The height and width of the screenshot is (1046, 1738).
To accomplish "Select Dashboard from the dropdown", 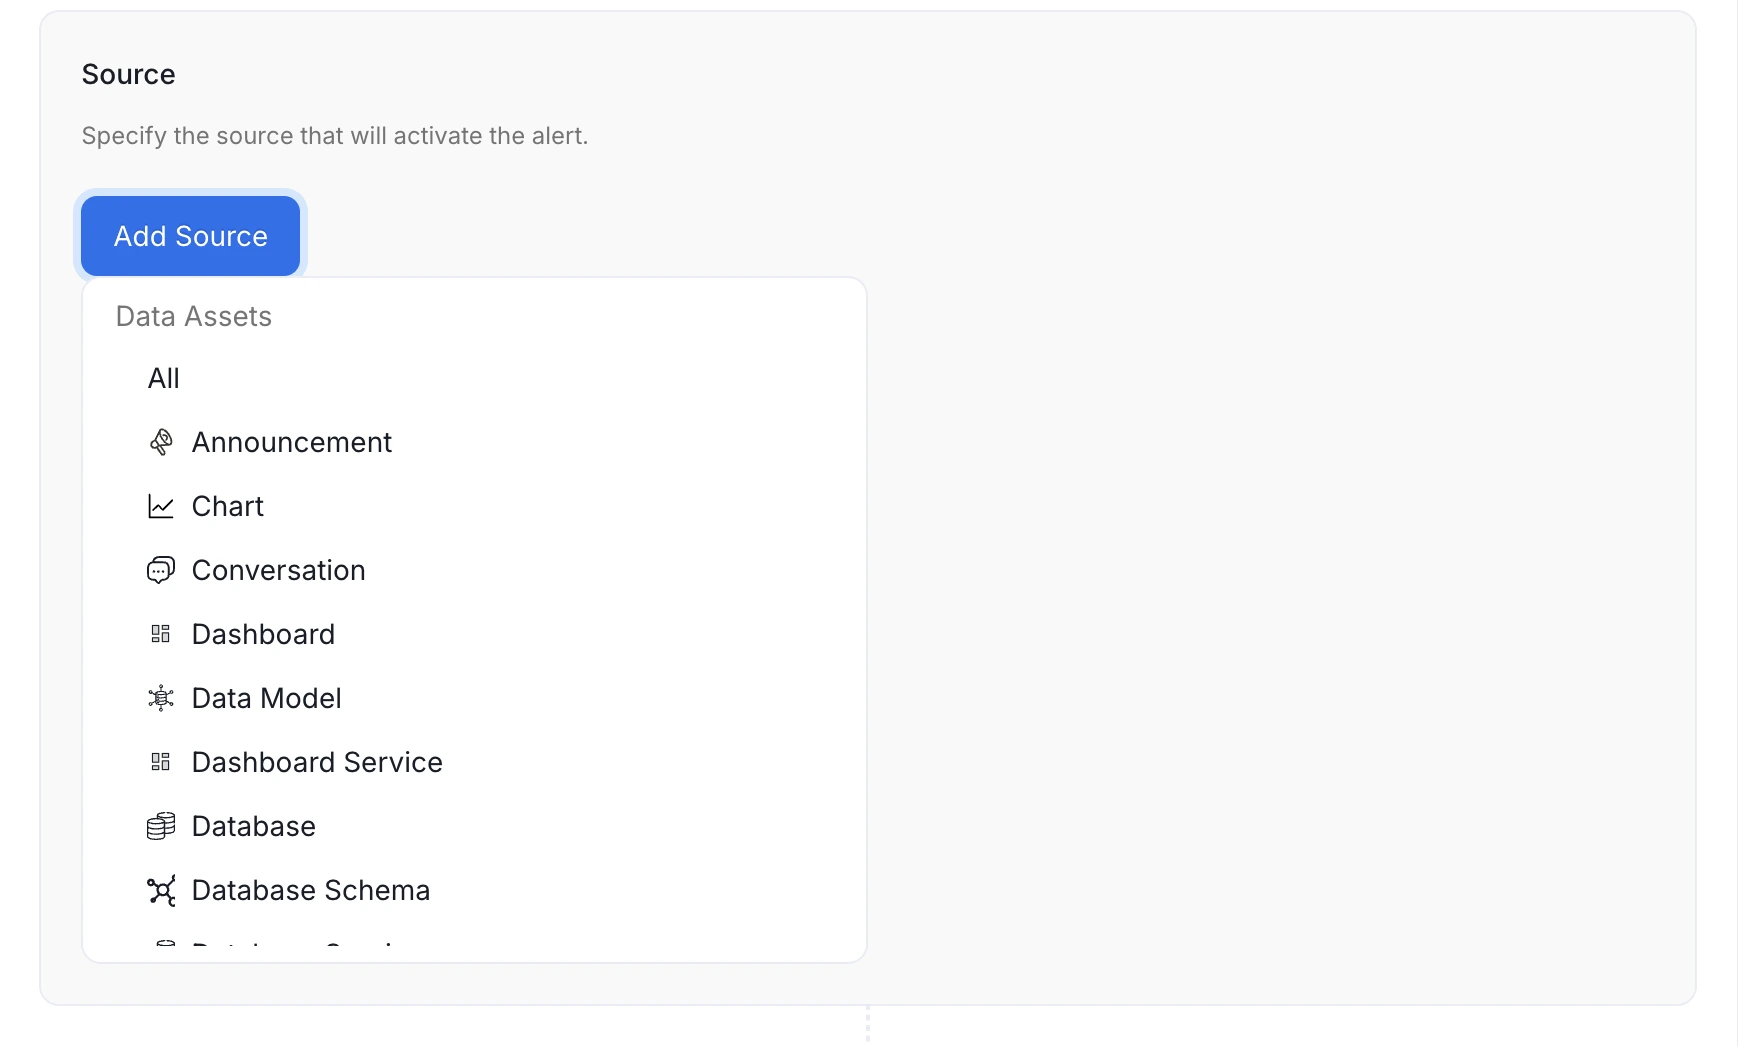I will click(x=263, y=634).
